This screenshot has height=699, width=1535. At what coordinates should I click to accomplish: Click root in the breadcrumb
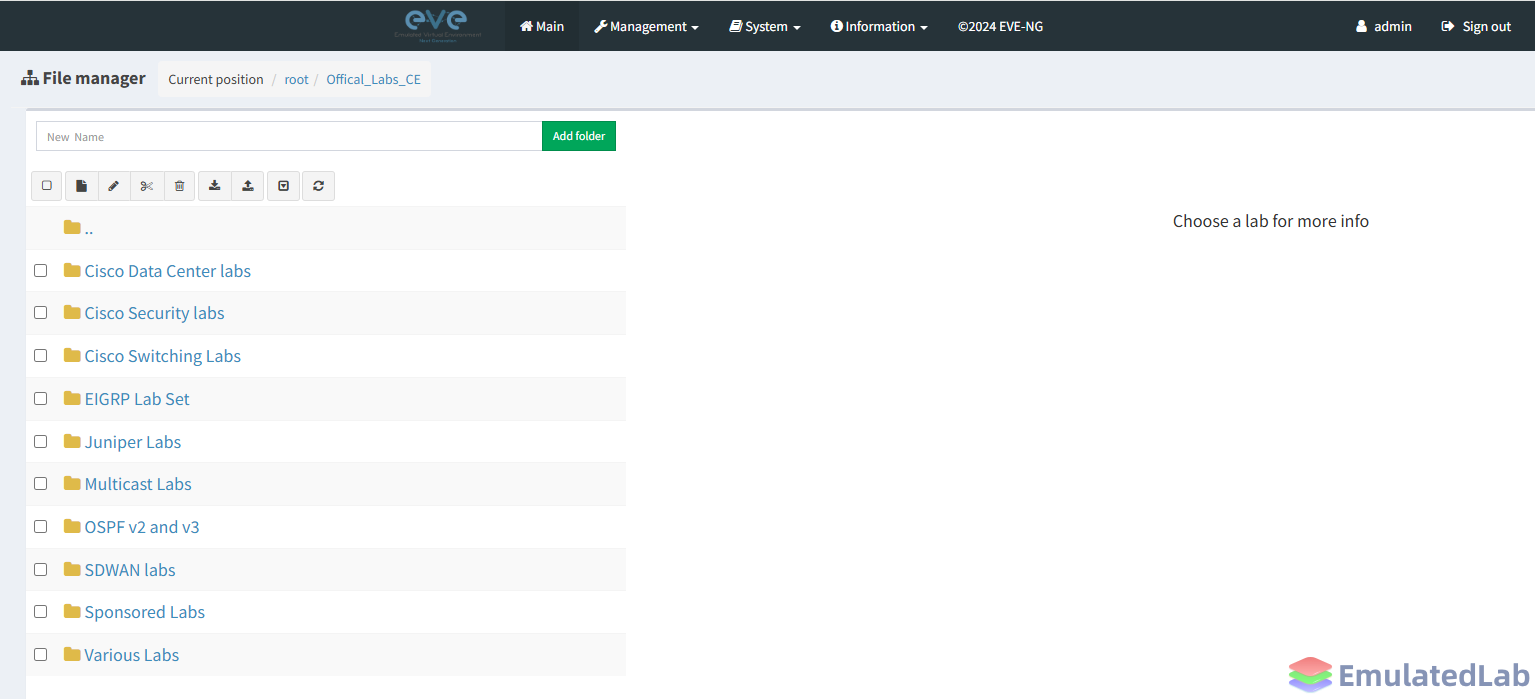pyautogui.click(x=297, y=79)
